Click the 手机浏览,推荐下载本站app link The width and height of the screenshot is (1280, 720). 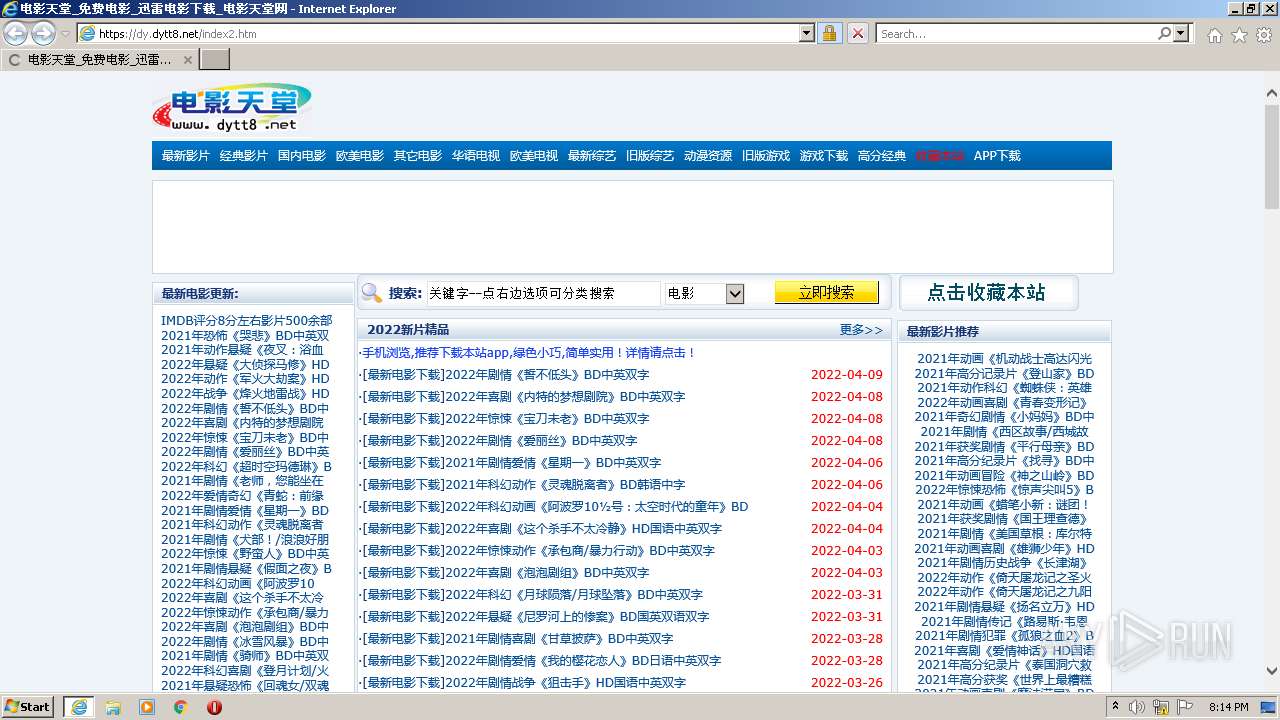click(528, 353)
